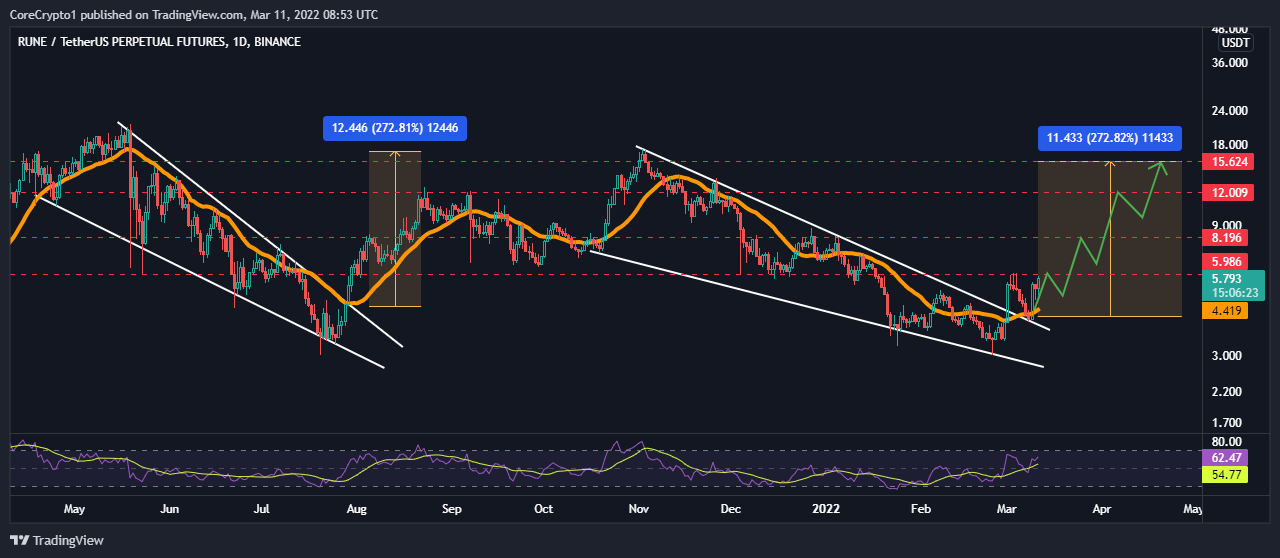1280x558 pixels.
Task: Click the RSI value 62.47 label
Action: tap(1227, 456)
